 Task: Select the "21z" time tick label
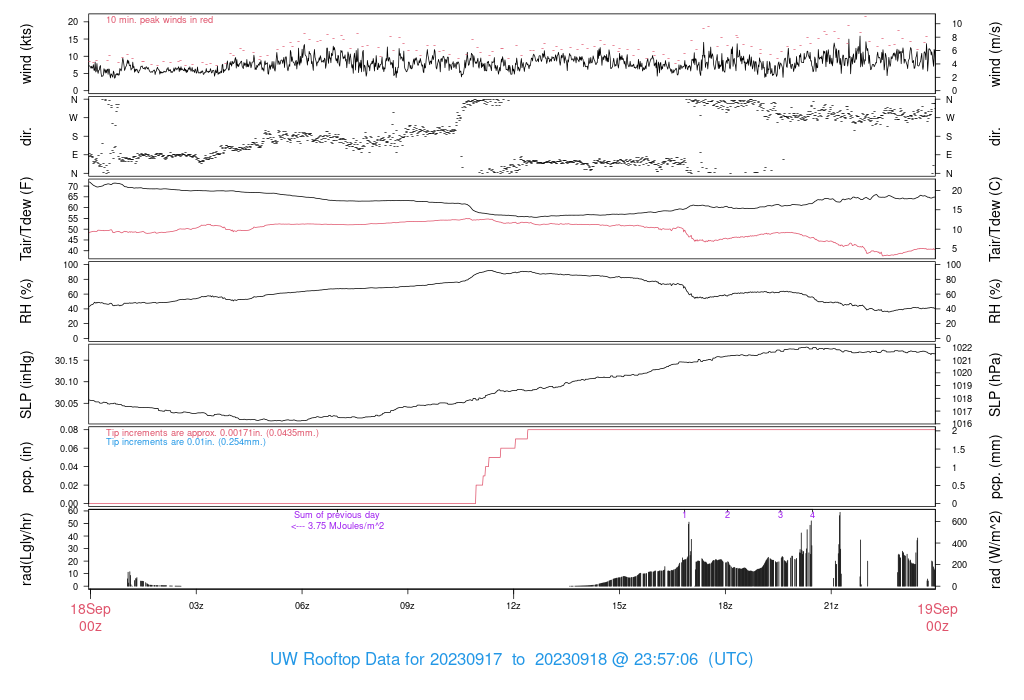point(831,606)
